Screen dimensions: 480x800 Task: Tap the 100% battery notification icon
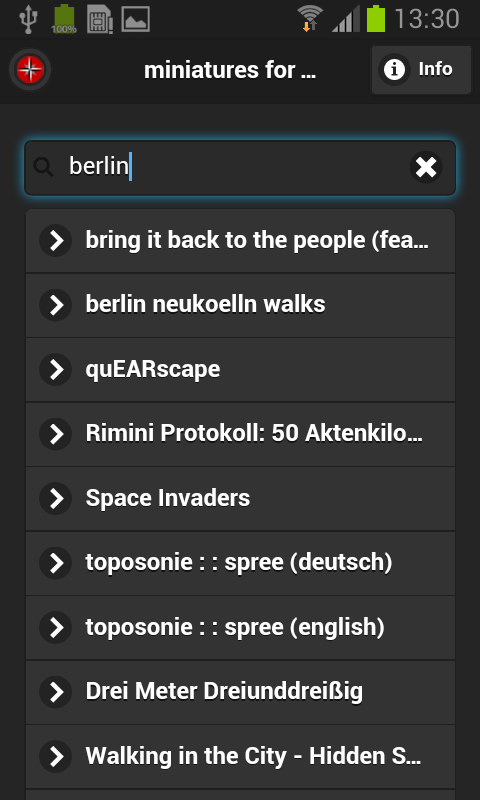(64, 19)
